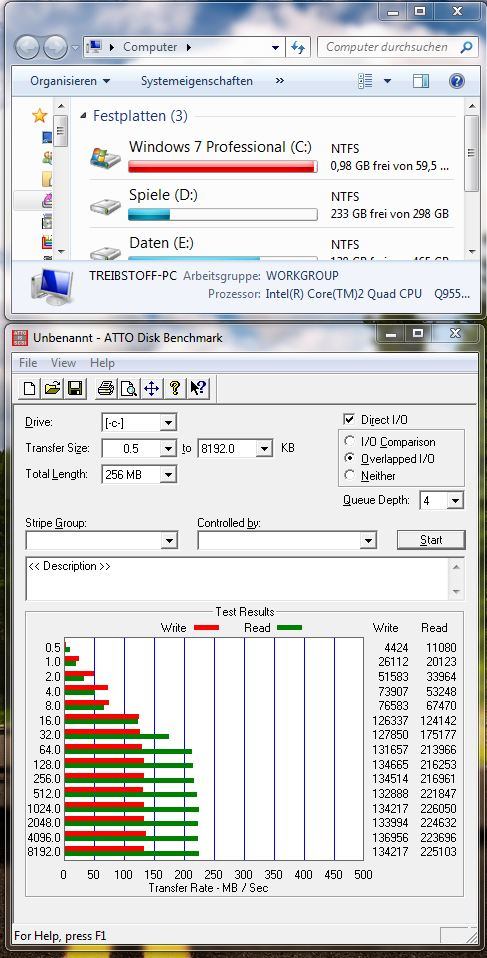Open Help menu in ATTO
This screenshot has height=958, width=487.
tap(102, 362)
